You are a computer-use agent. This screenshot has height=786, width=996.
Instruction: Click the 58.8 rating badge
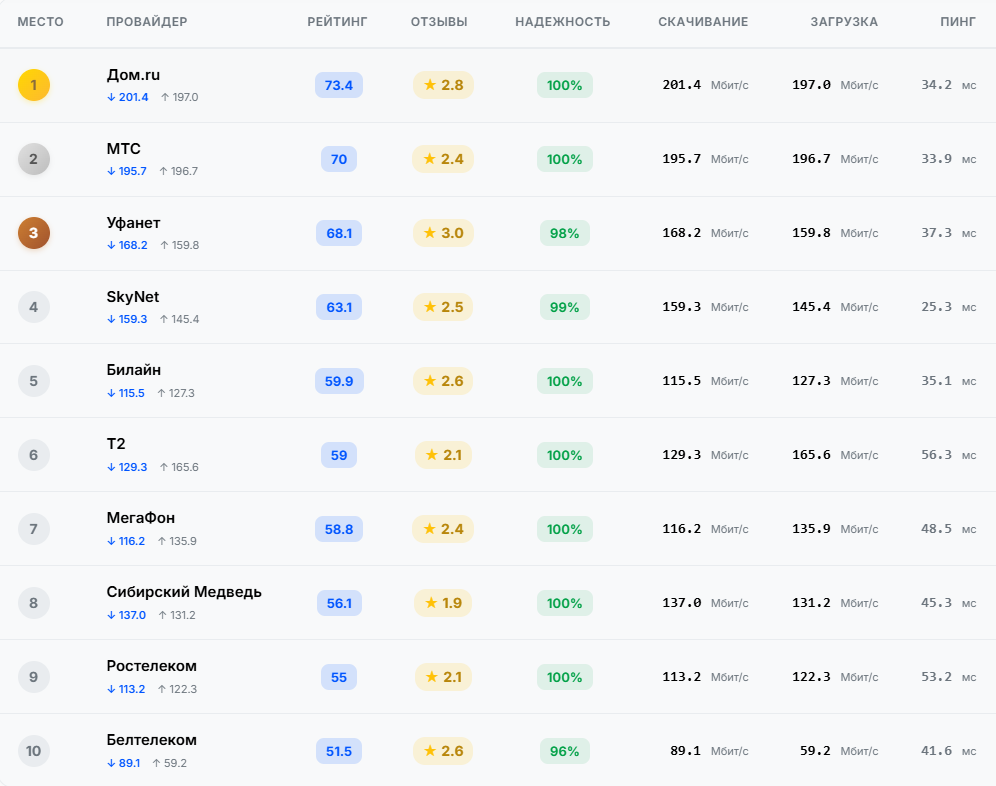tap(339, 529)
